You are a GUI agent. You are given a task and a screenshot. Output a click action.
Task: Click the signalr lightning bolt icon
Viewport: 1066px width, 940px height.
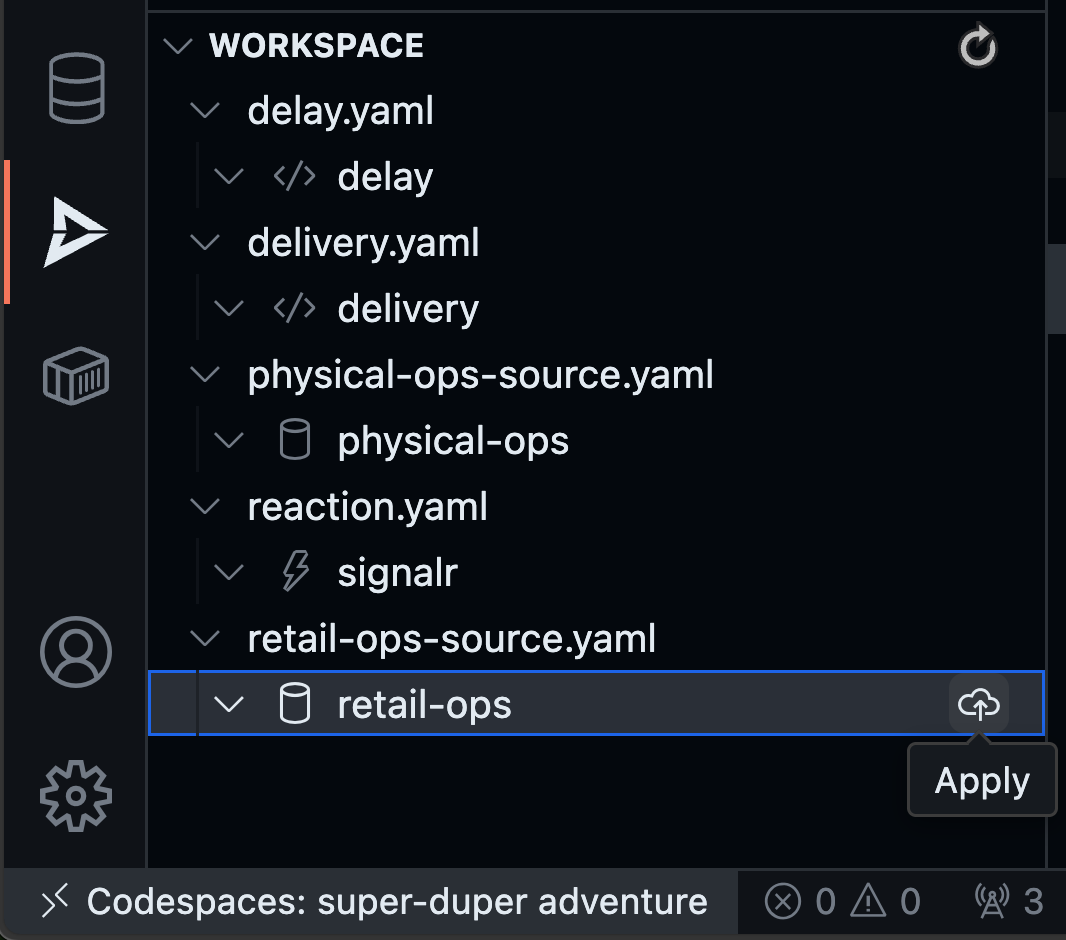[293, 571]
